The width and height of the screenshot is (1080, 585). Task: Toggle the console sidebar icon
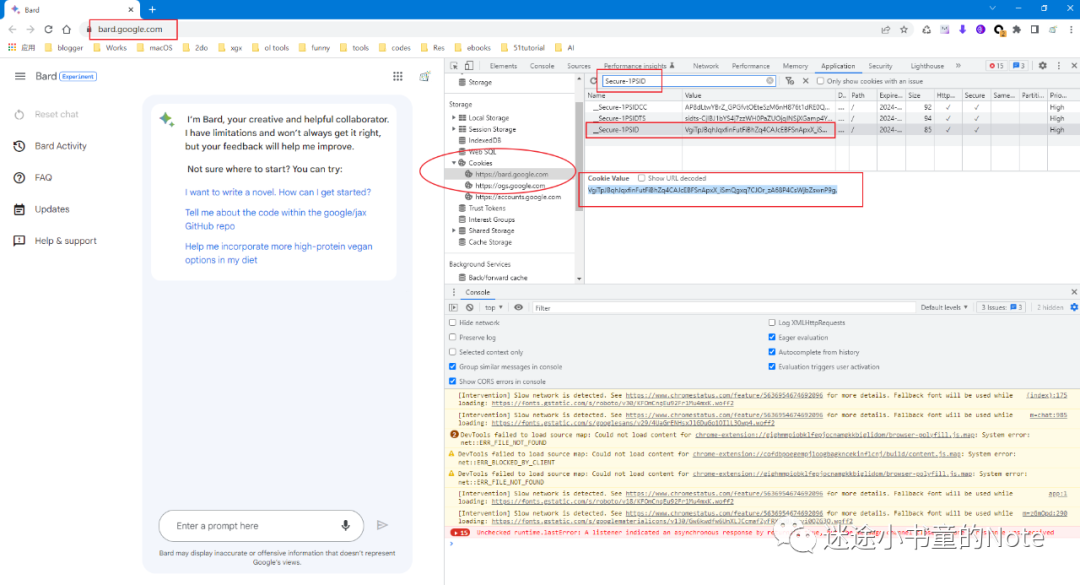tap(453, 307)
